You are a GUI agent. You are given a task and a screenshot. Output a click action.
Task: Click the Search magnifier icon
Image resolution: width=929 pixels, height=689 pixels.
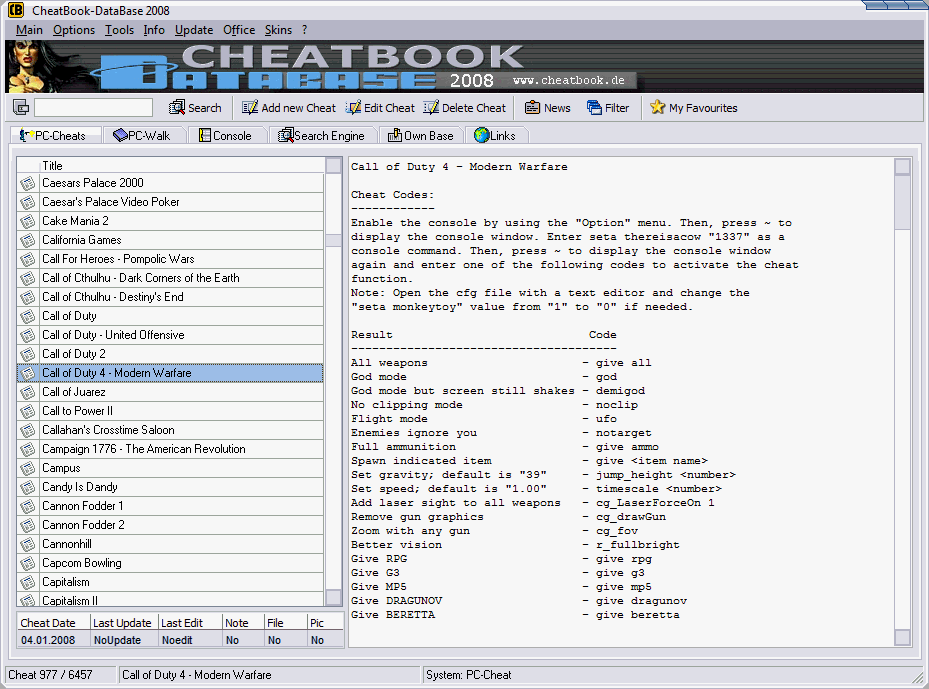(x=177, y=107)
